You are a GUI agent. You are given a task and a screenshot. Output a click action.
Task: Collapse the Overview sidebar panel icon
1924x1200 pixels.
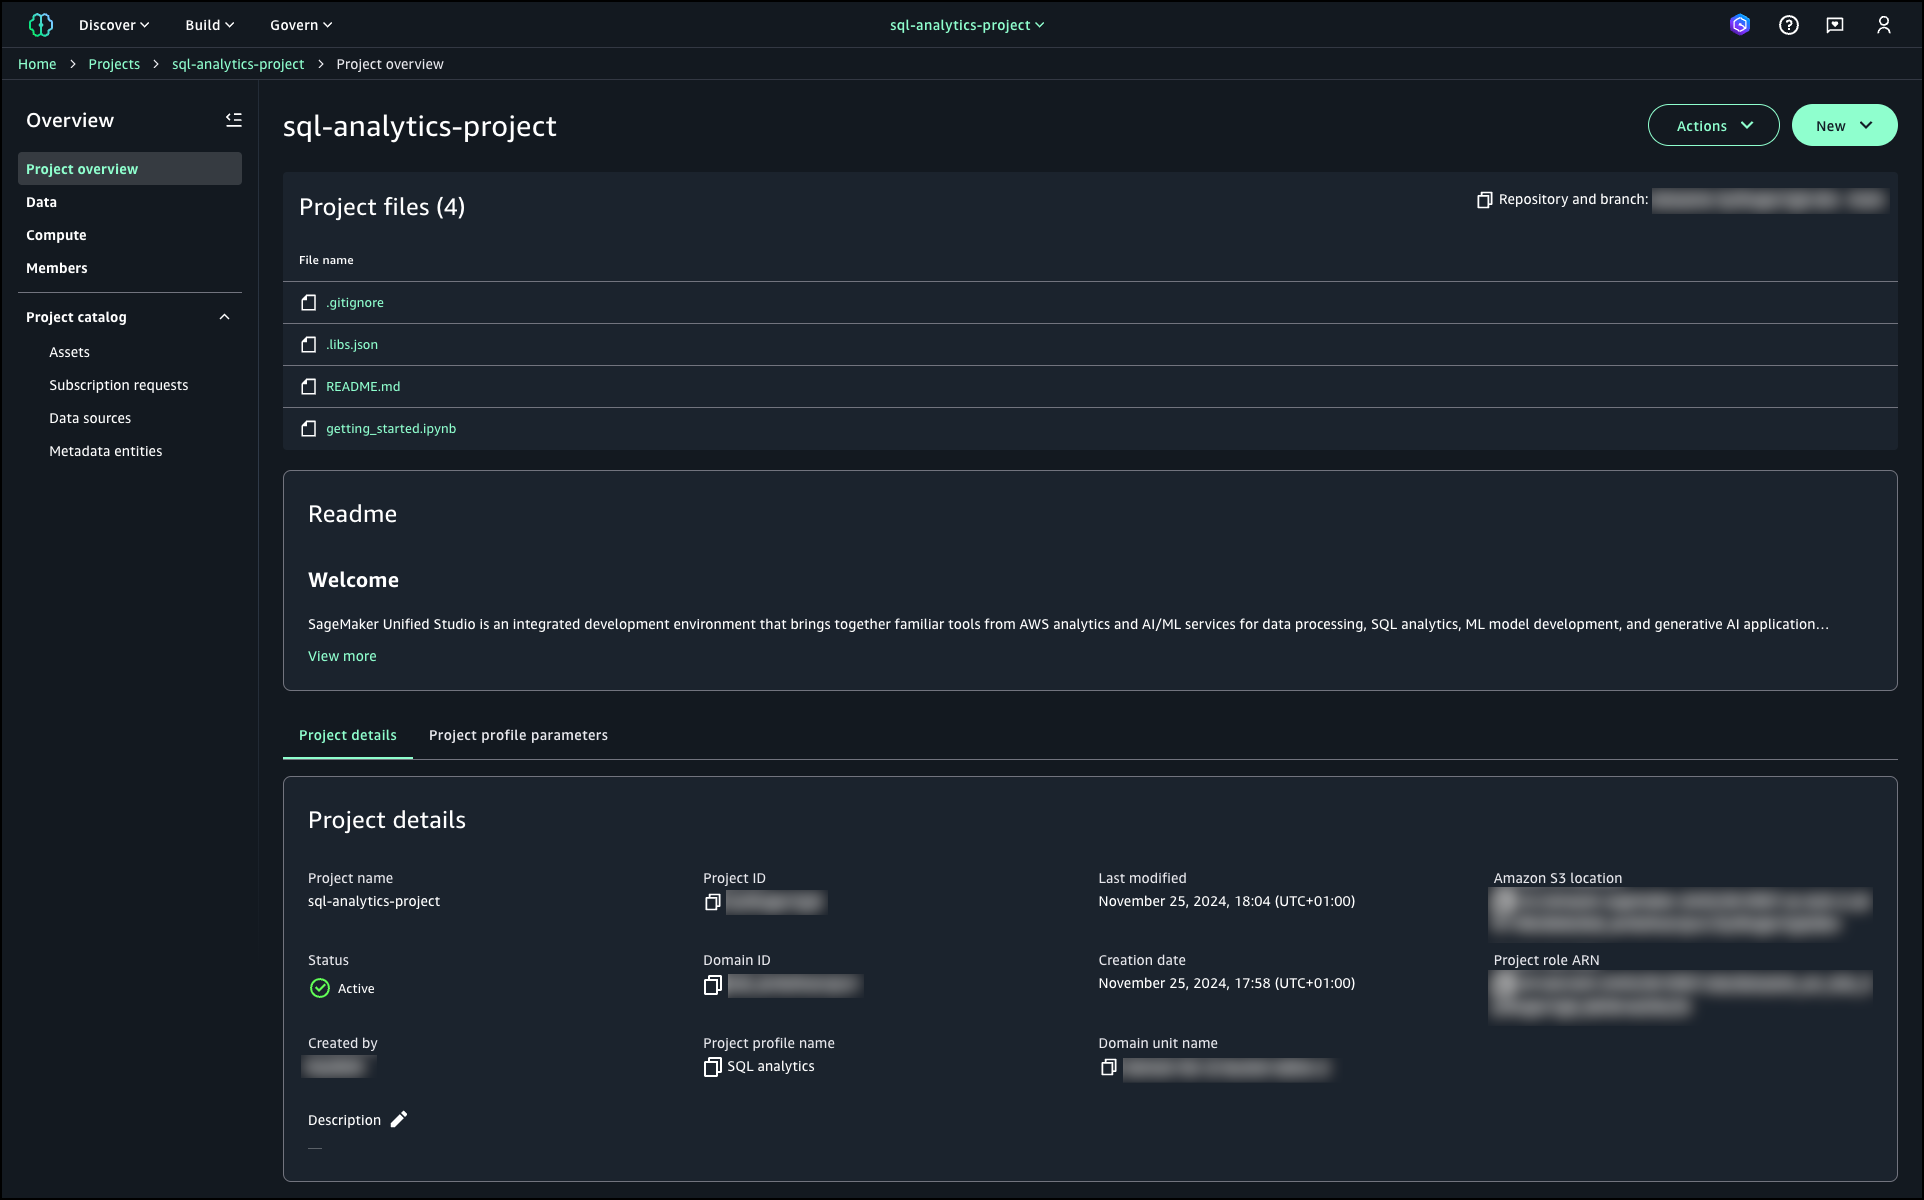233,120
